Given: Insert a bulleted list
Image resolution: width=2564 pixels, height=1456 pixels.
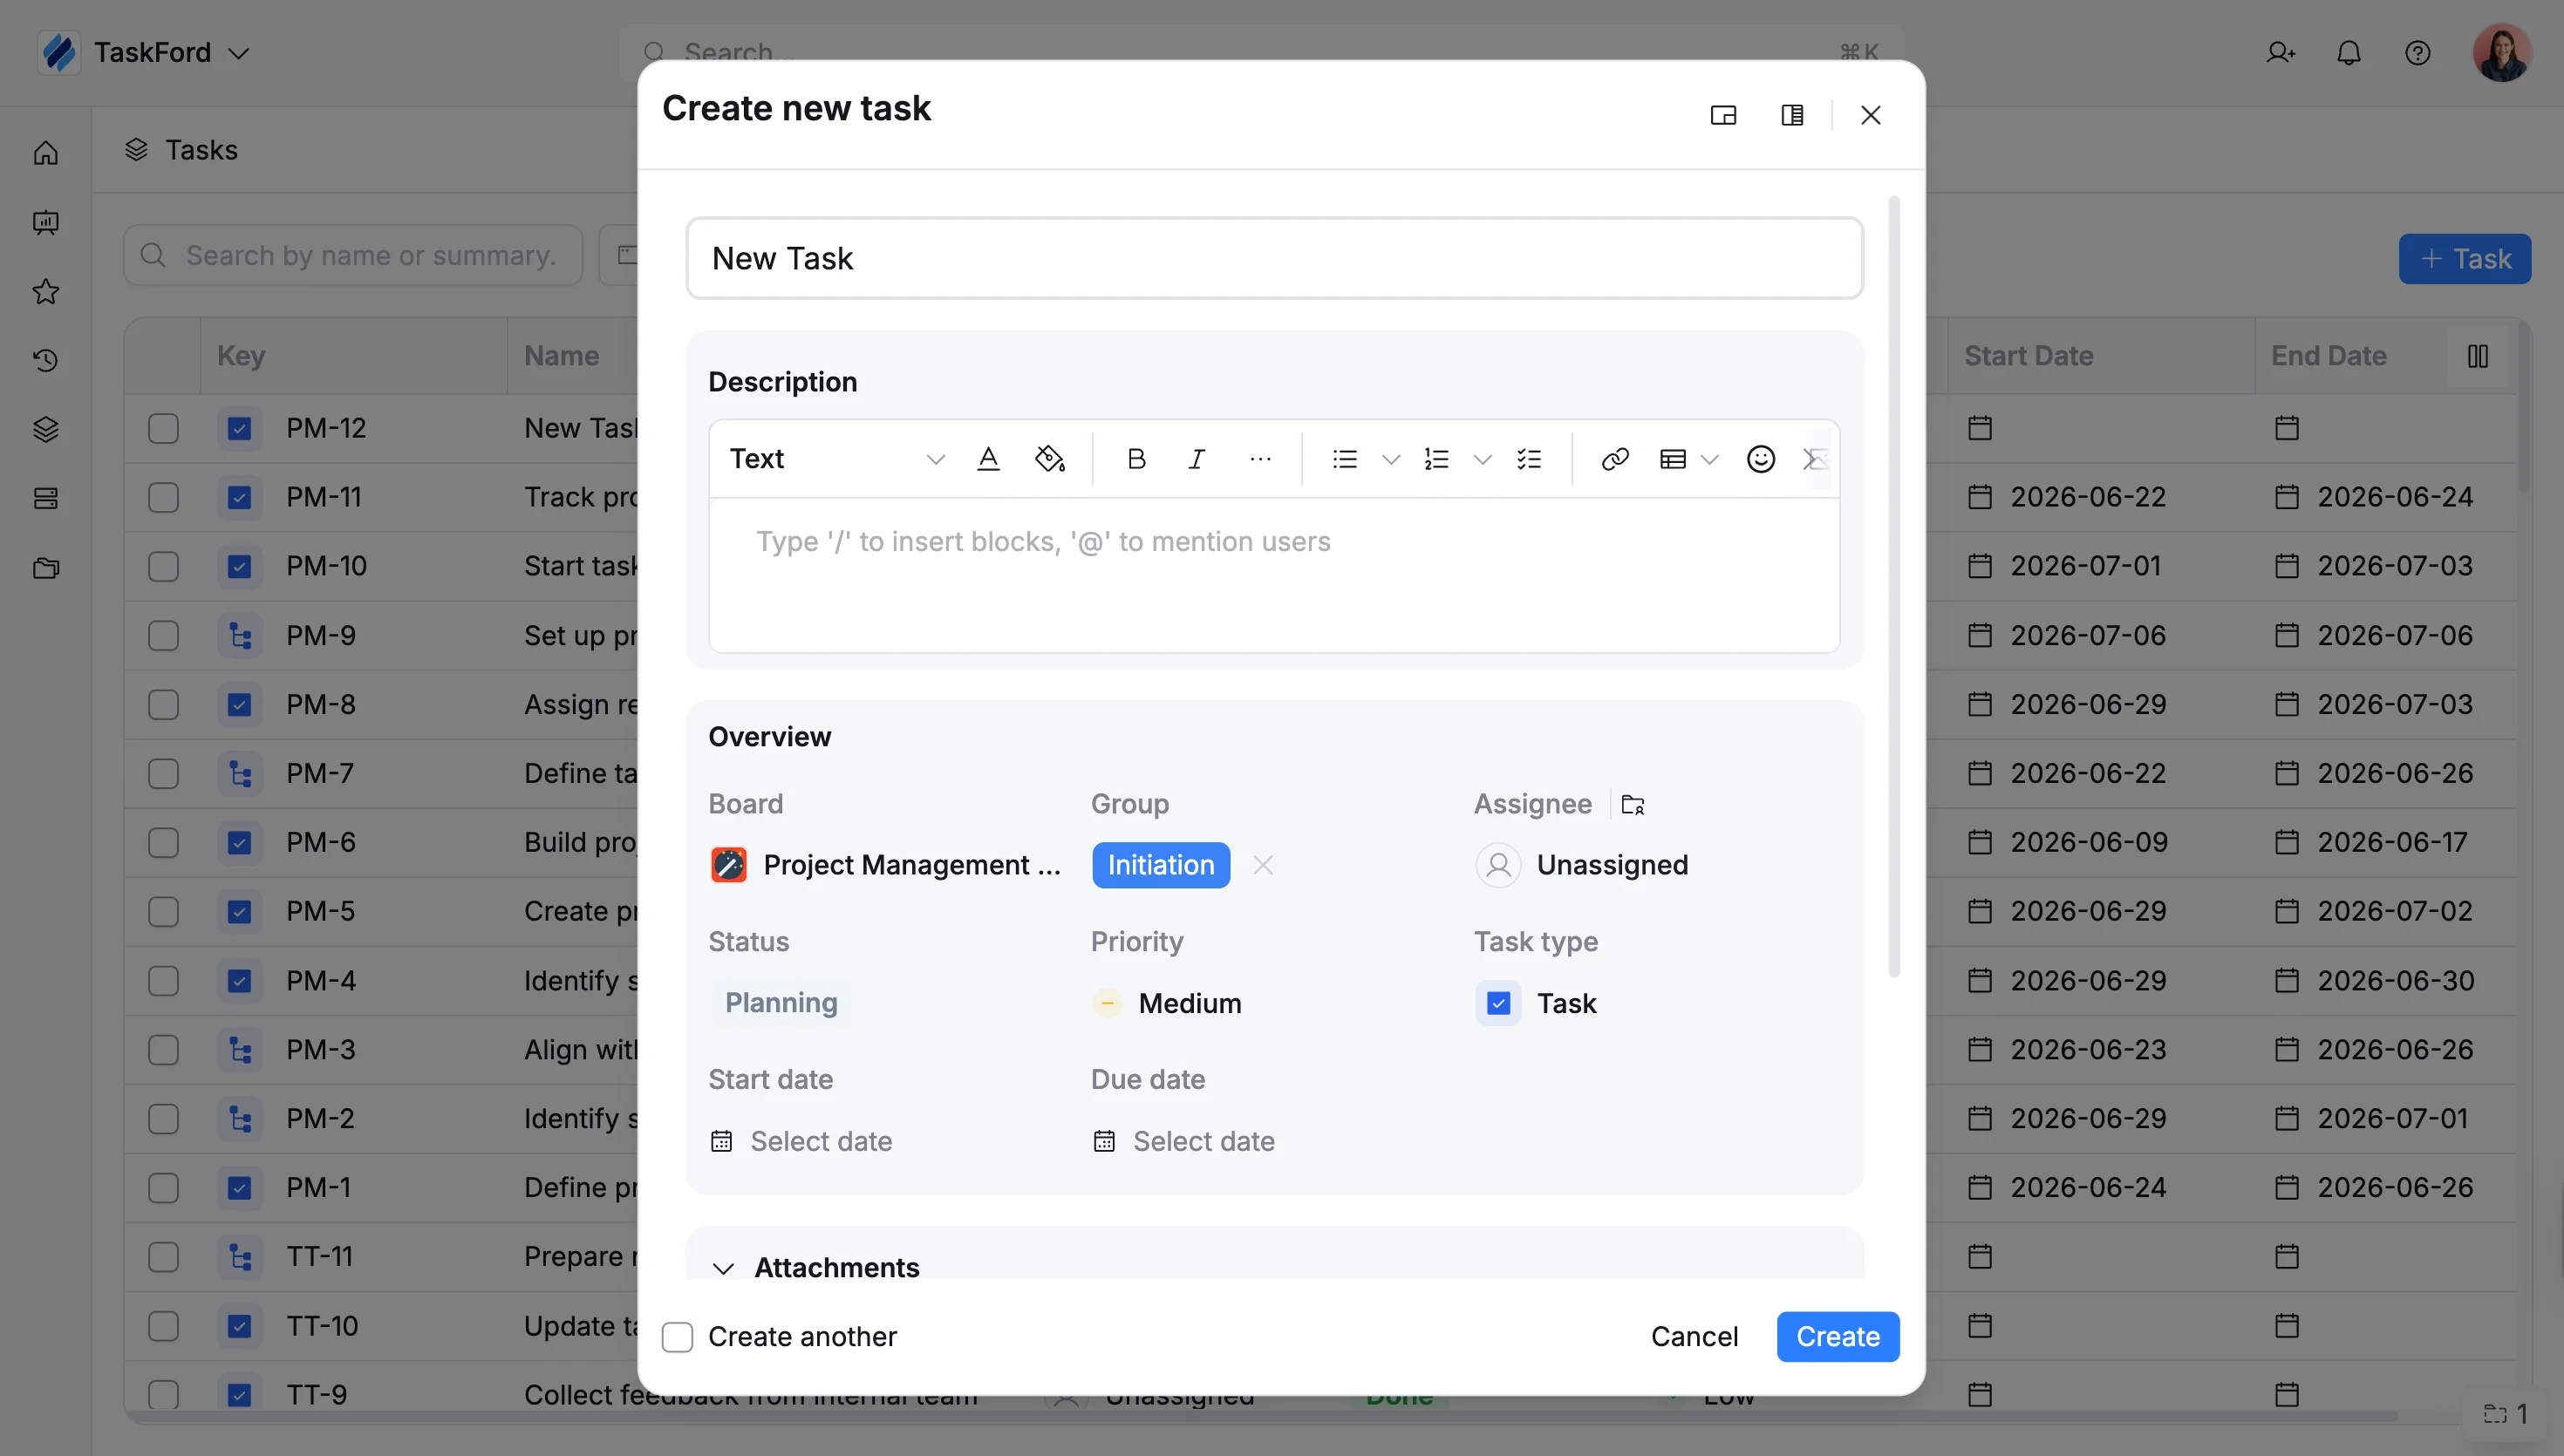Looking at the screenshot, I should tap(1345, 459).
